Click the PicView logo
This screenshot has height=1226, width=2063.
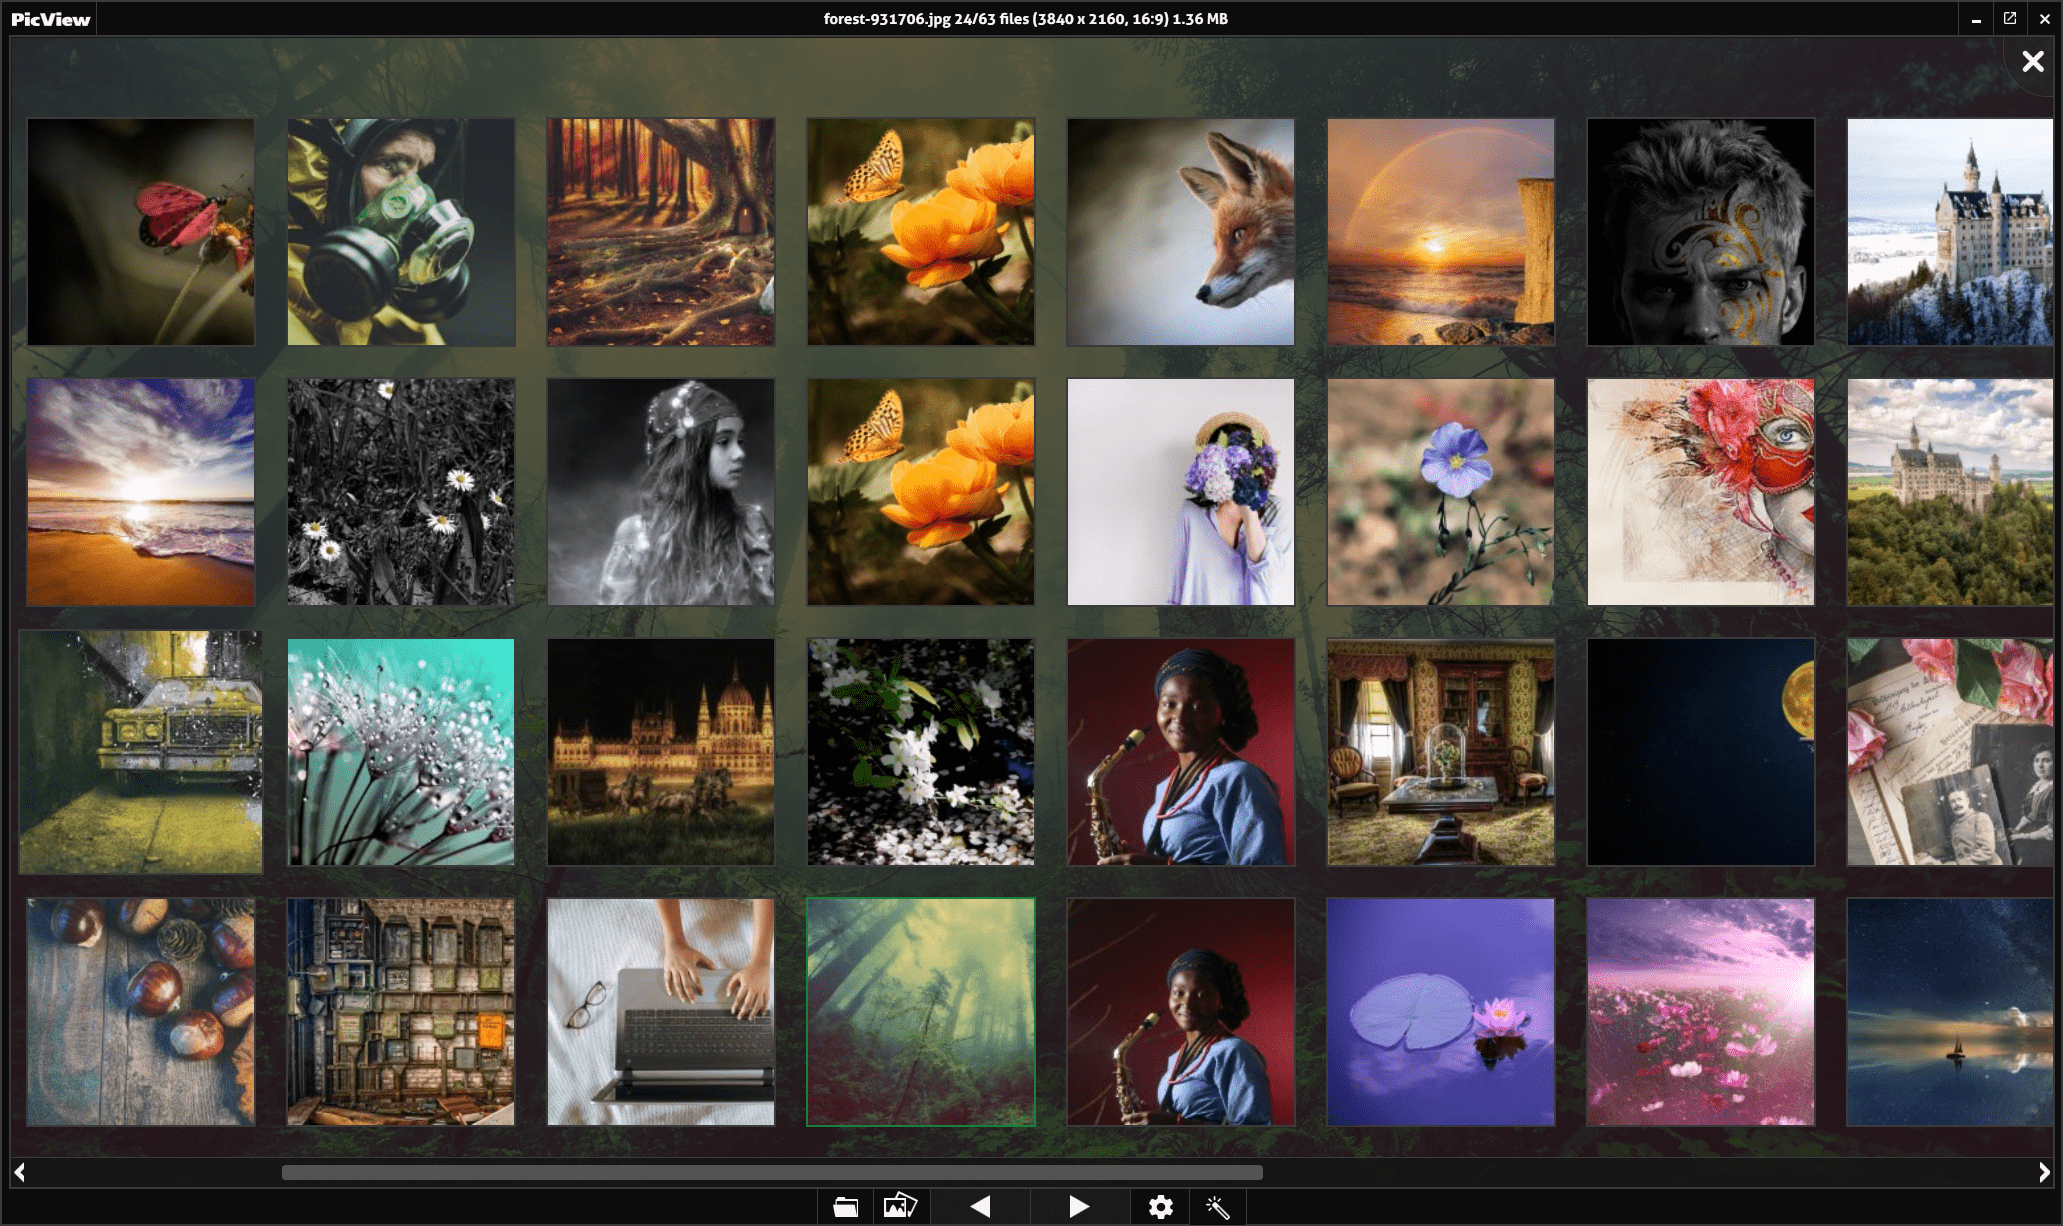(x=50, y=19)
